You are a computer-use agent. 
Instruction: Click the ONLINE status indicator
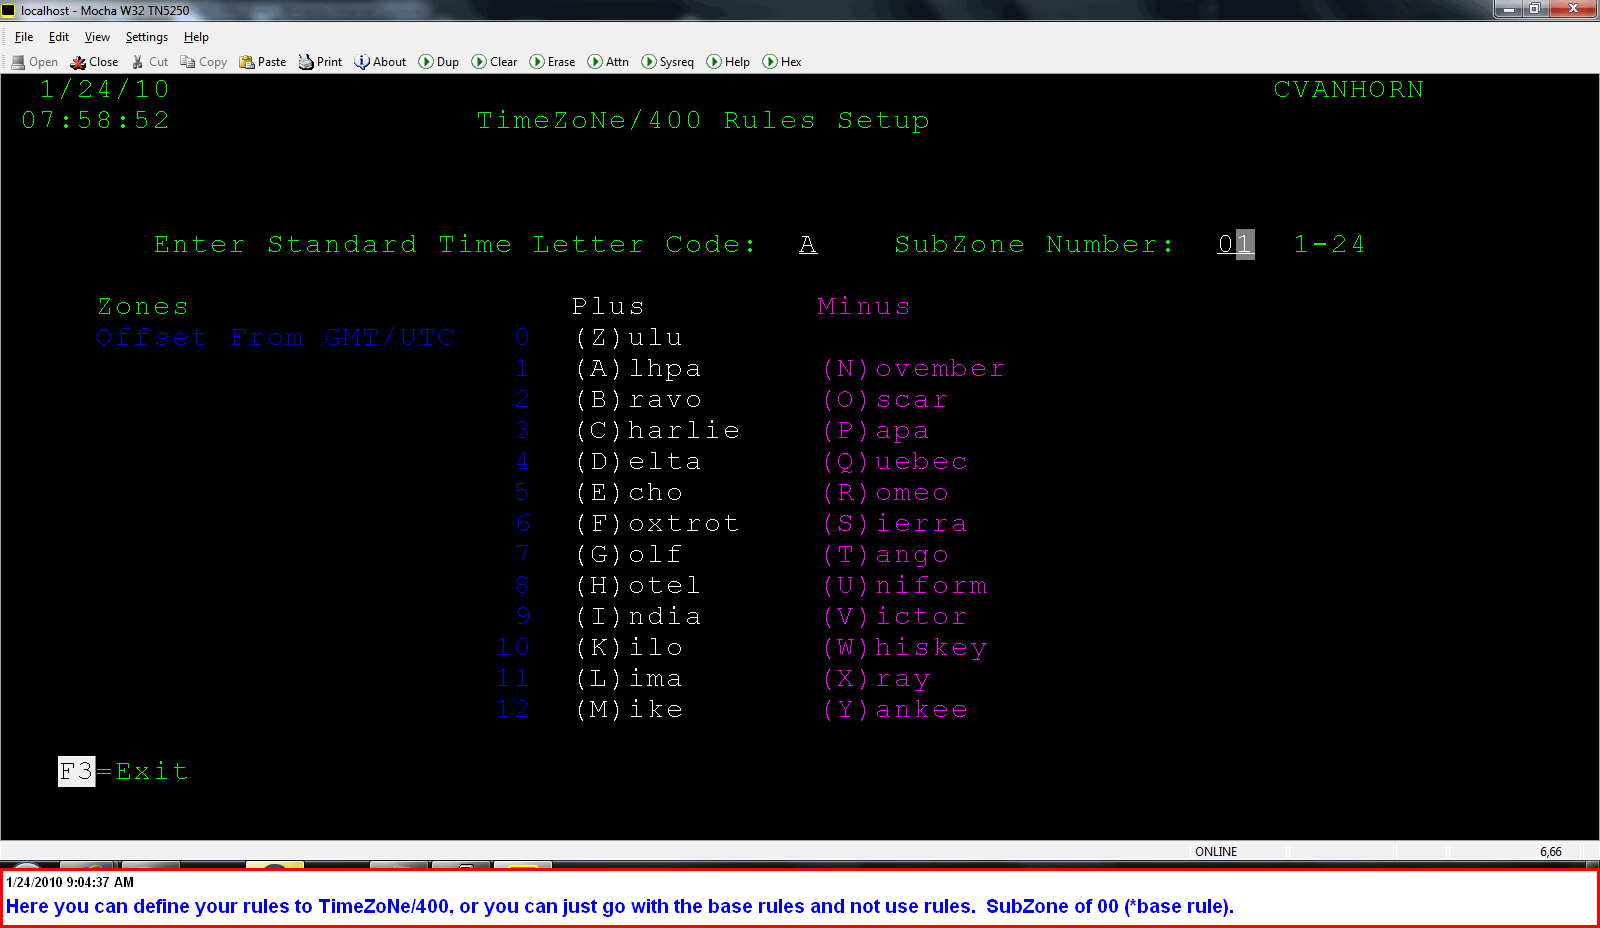[x=1215, y=851]
